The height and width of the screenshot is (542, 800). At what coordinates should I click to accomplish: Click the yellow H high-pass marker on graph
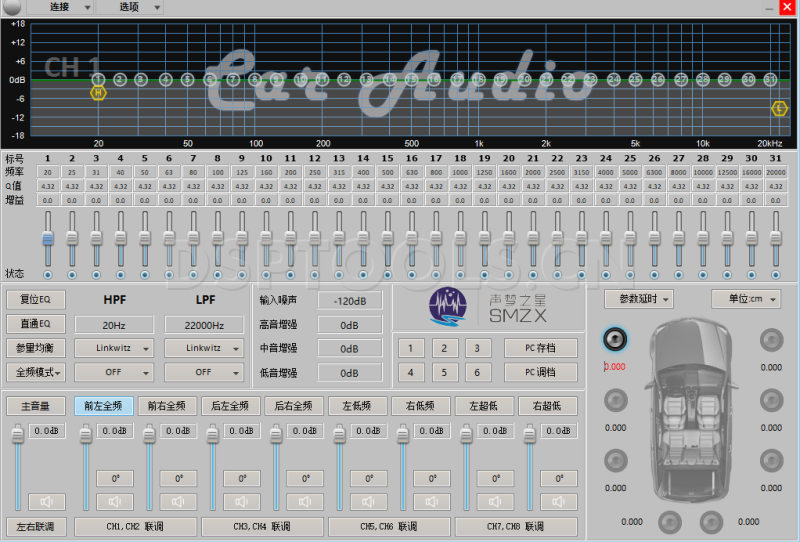98,93
